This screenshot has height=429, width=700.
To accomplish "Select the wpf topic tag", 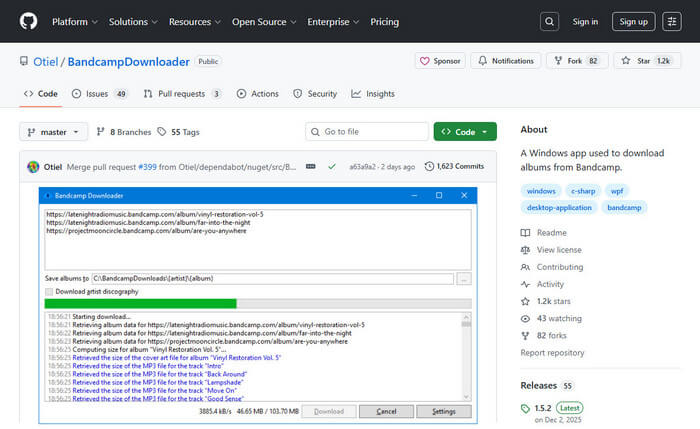I will tap(617, 191).
